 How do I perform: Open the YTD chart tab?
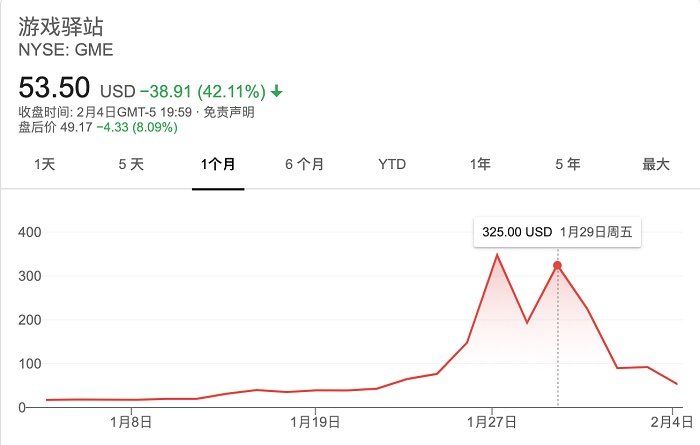[x=392, y=165]
